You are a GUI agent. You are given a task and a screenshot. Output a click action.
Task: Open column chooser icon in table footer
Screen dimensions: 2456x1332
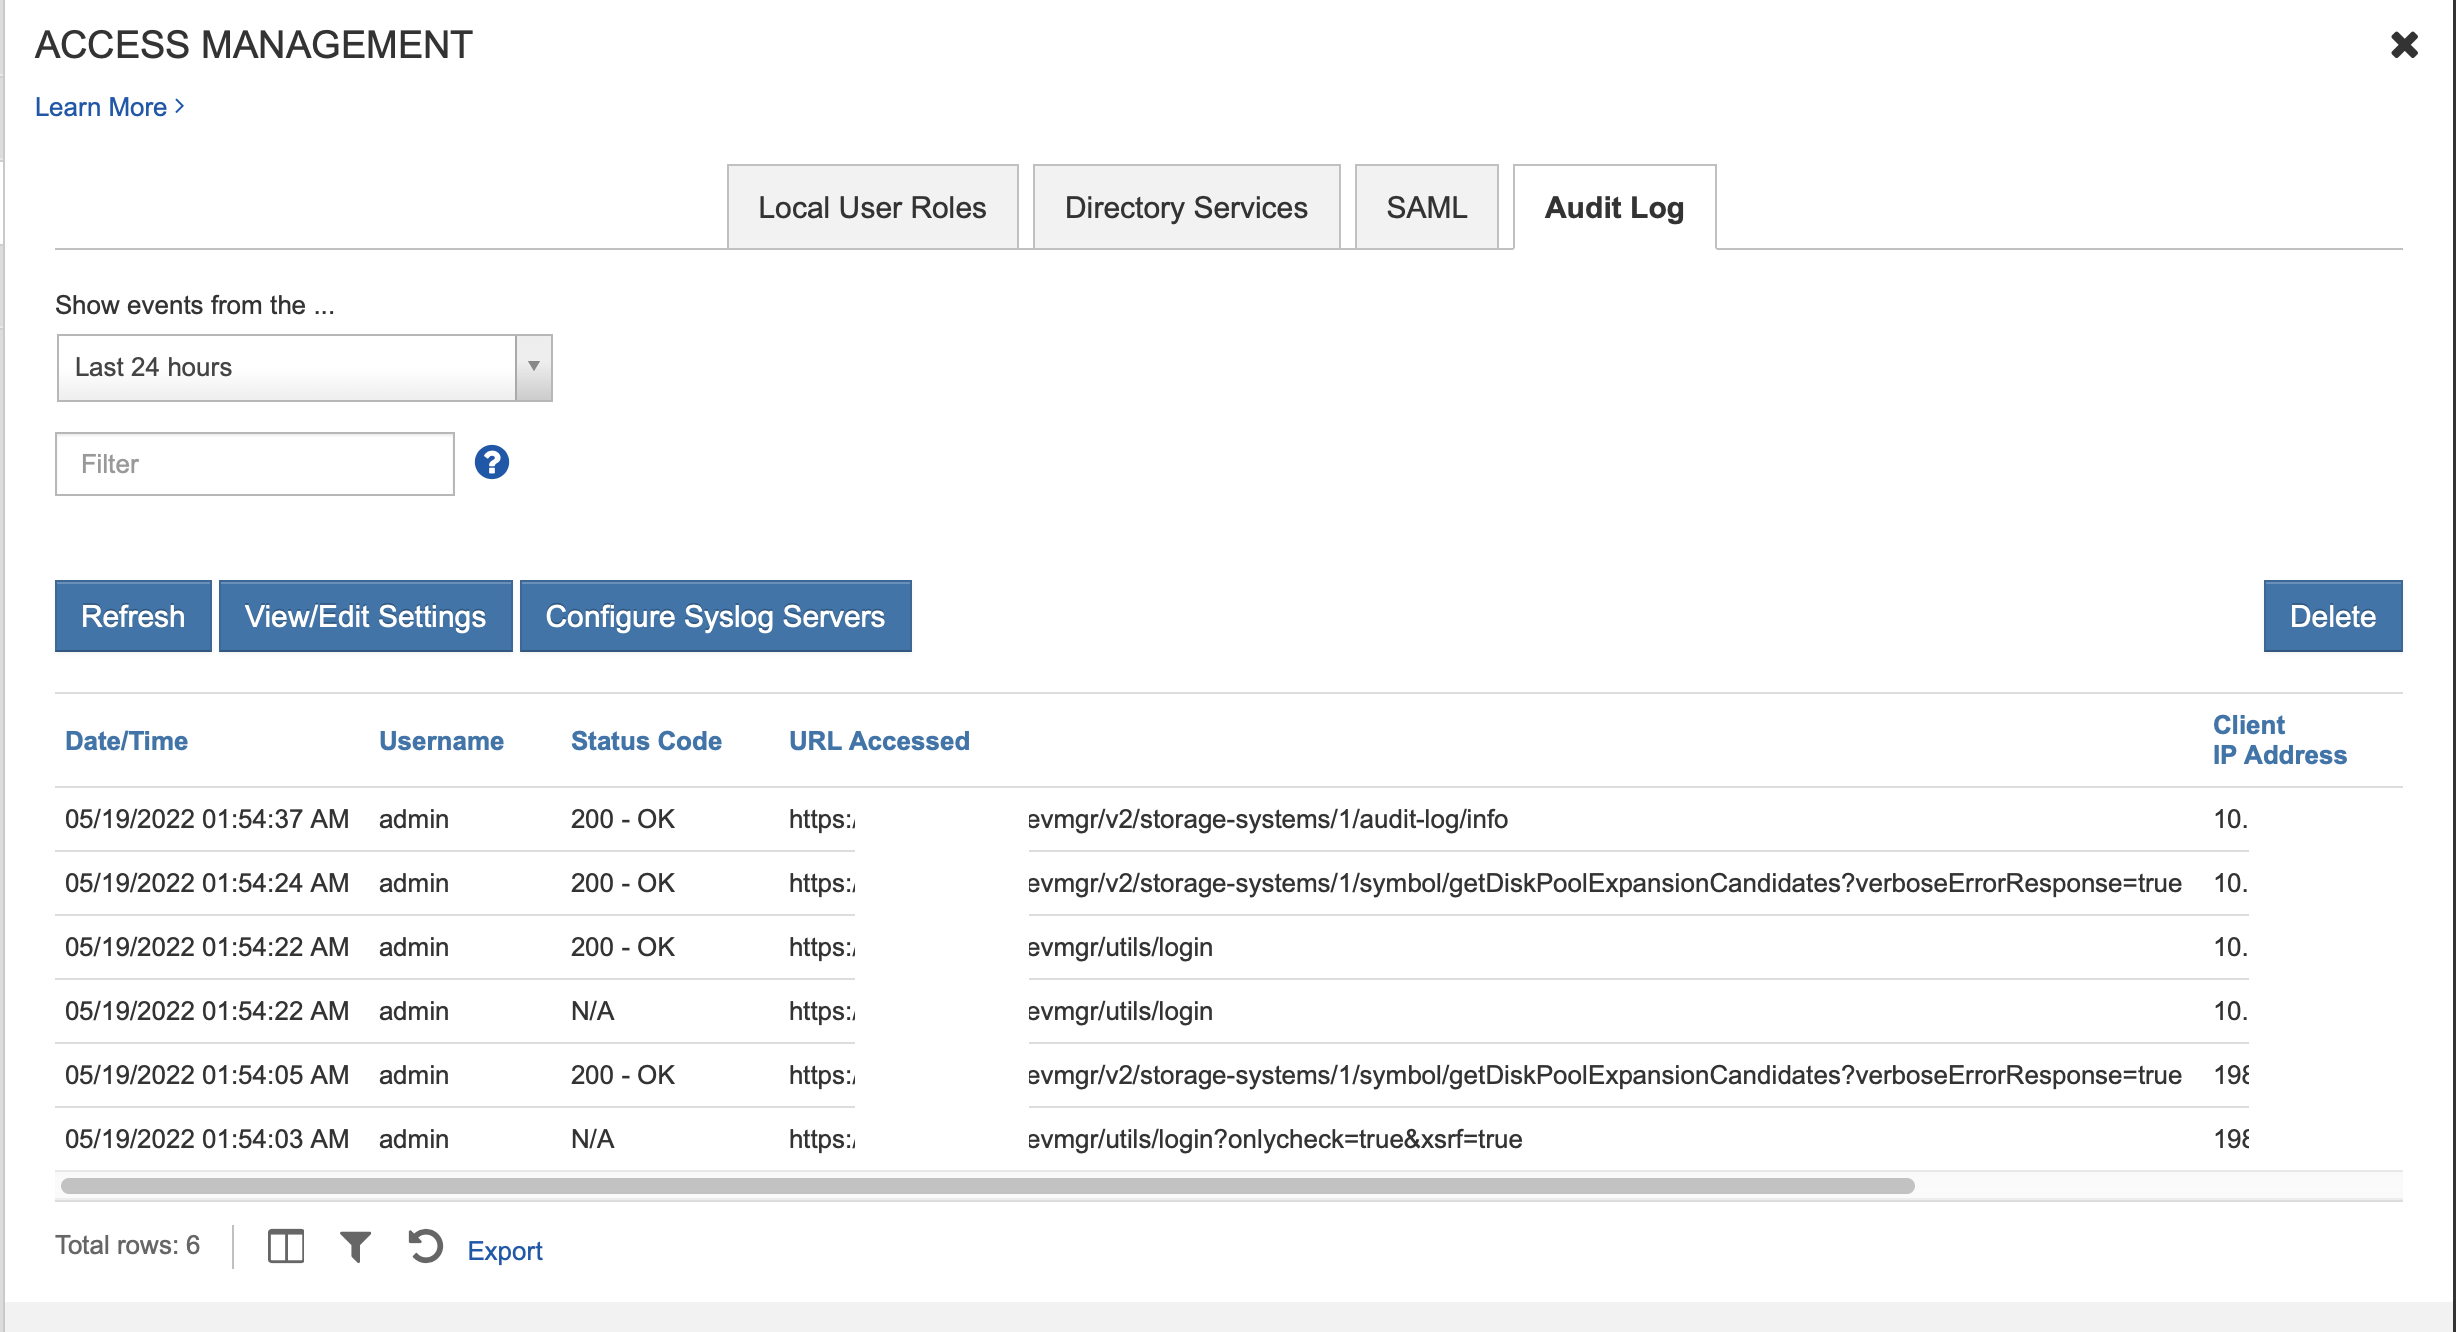click(285, 1247)
